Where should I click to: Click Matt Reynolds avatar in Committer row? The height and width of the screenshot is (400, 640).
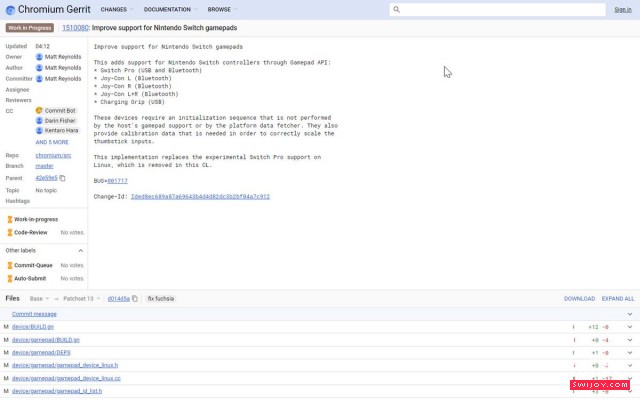pos(39,79)
